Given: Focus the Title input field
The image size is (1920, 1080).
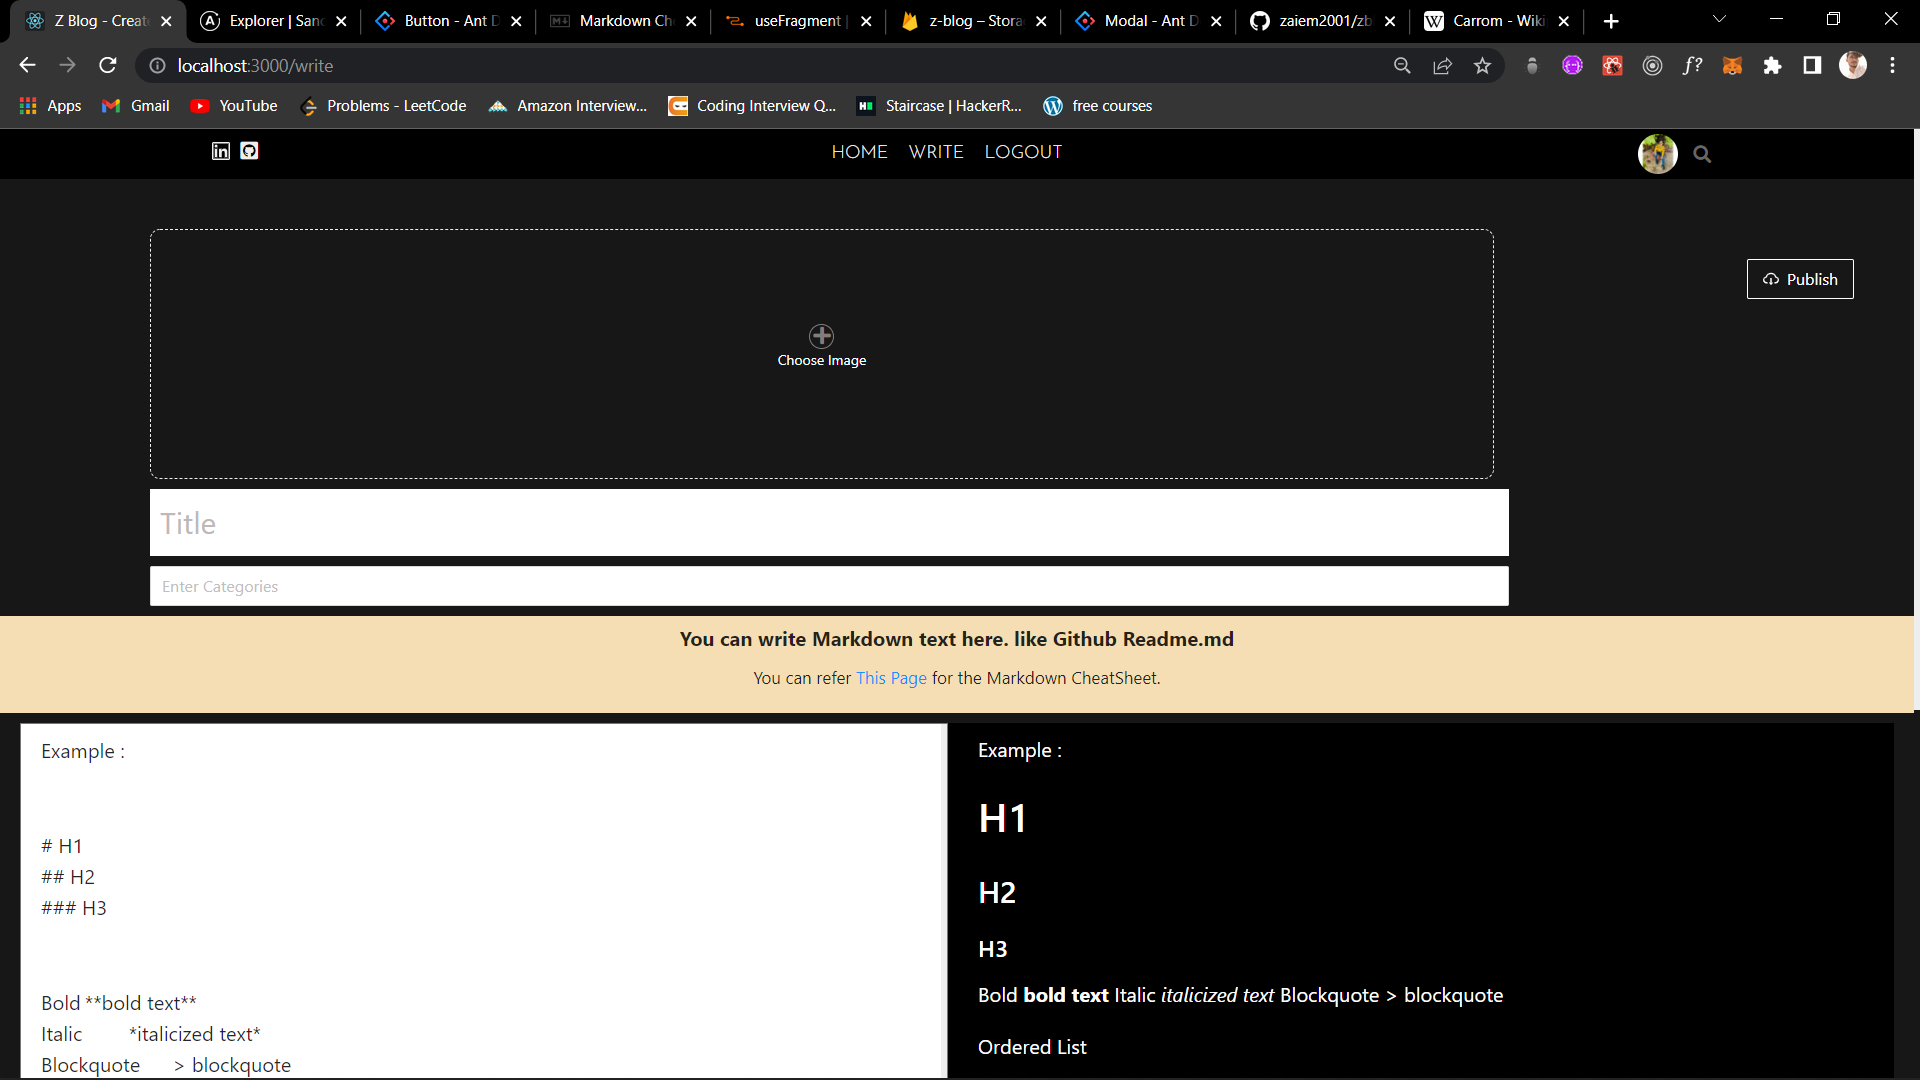Looking at the screenshot, I should (829, 523).
